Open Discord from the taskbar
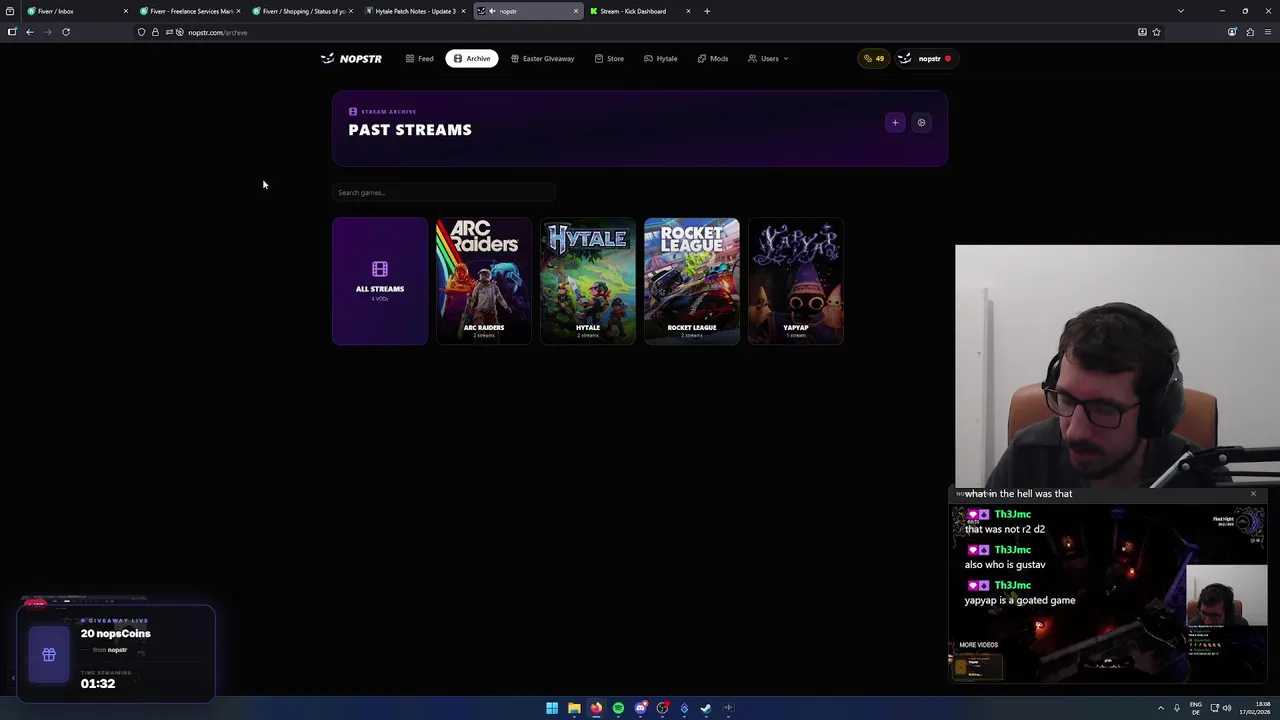This screenshot has height=720, width=1280. pos(640,708)
